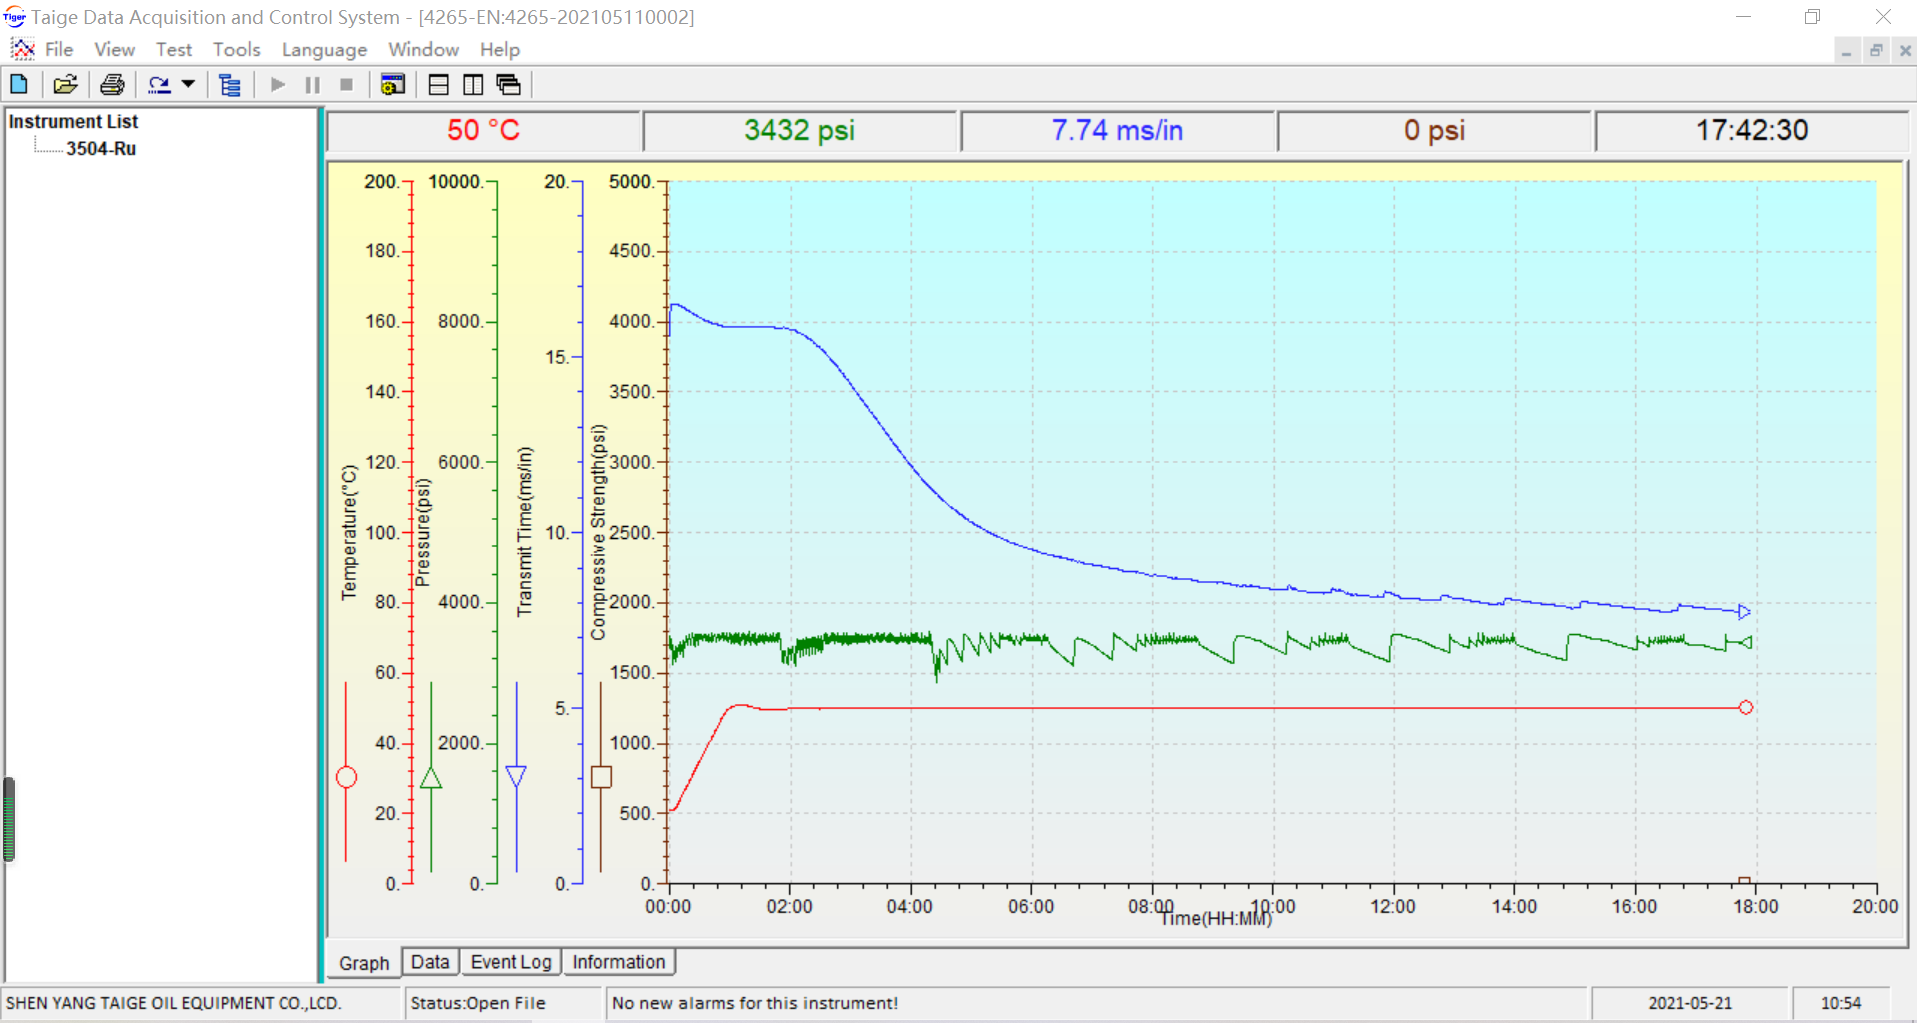Open the instrument tree view icon

pos(229,84)
